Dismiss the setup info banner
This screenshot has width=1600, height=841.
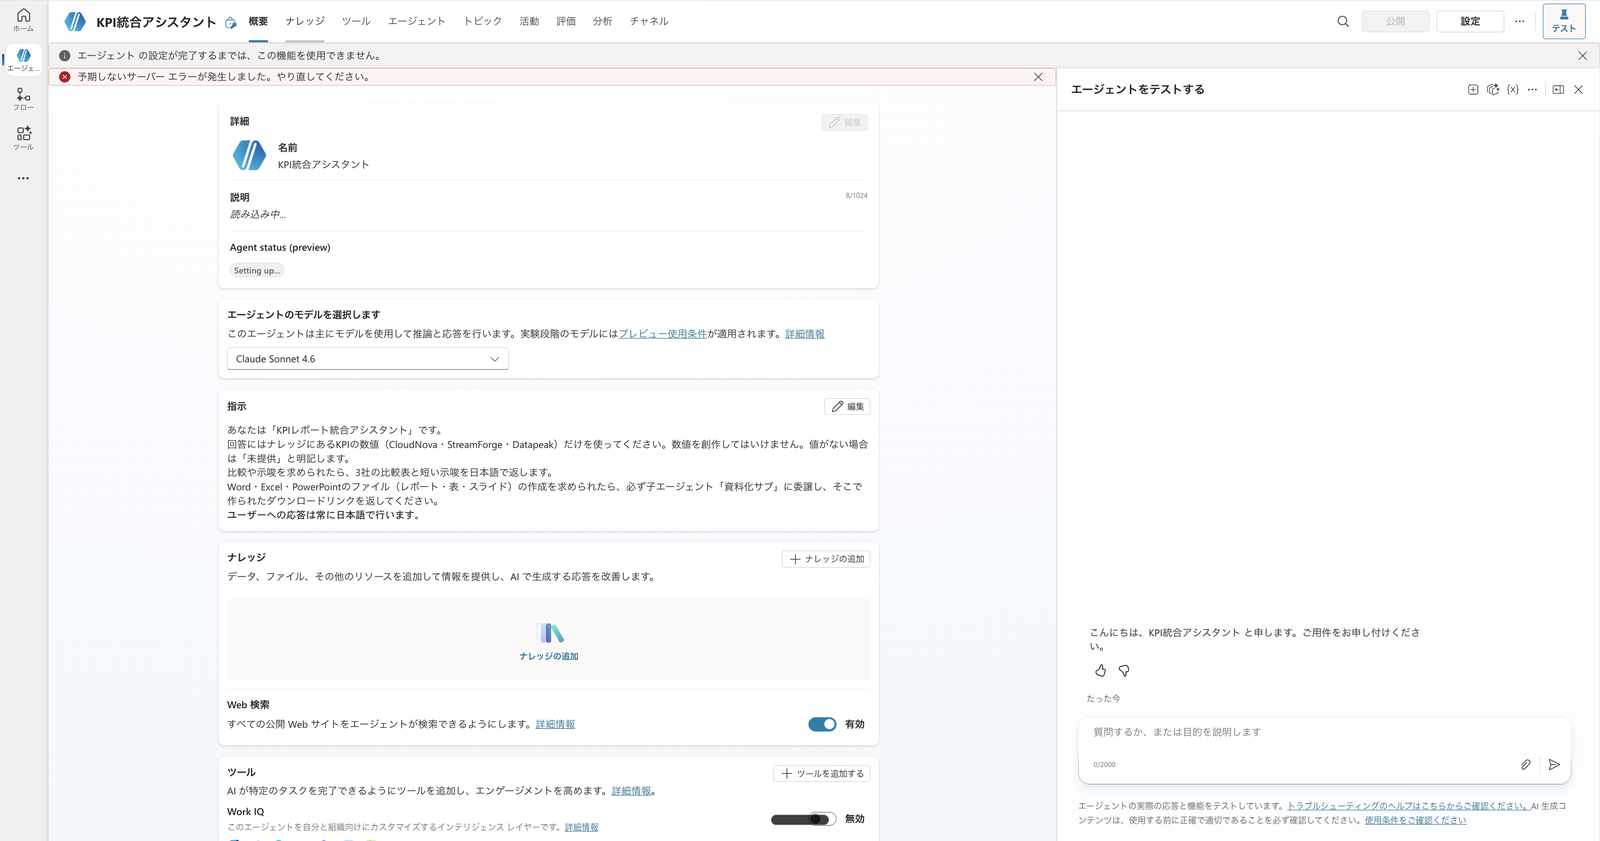click(x=1582, y=56)
